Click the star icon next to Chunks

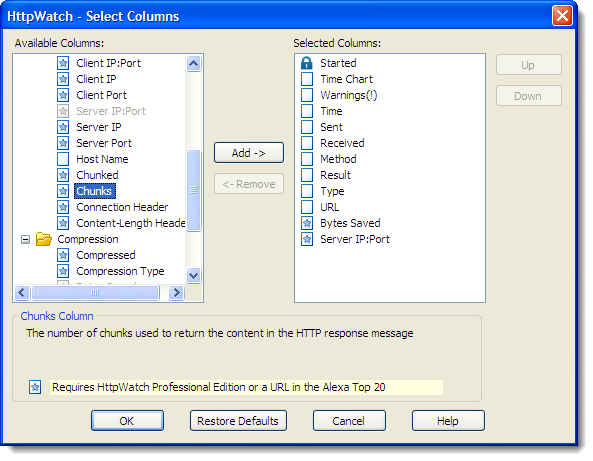pyautogui.click(x=63, y=191)
